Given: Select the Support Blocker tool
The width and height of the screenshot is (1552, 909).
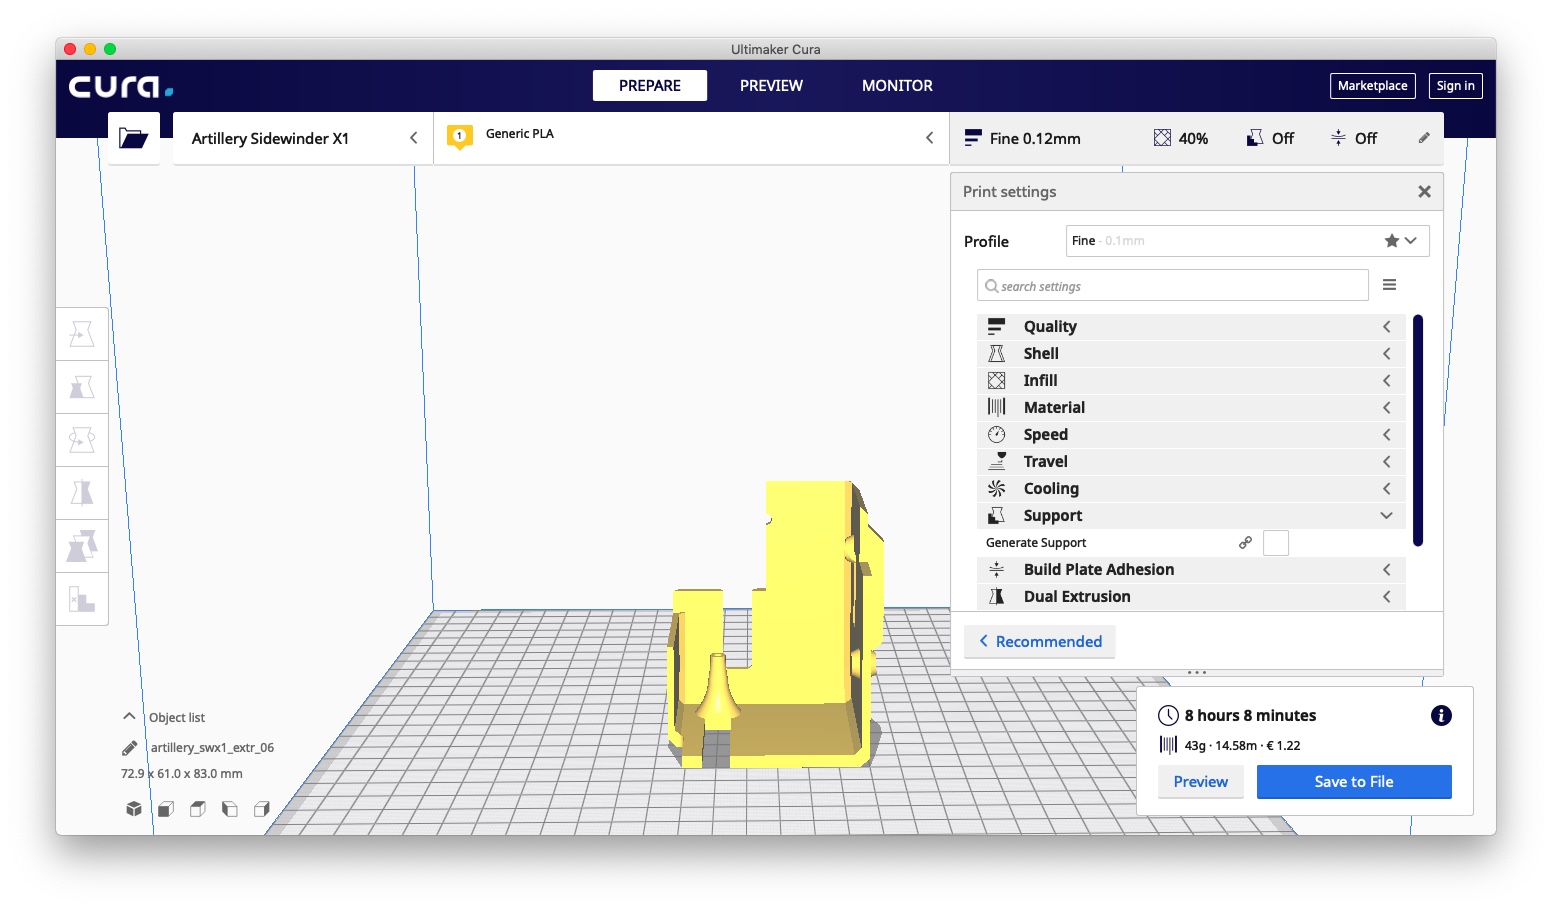Looking at the screenshot, I should [x=82, y=599].
